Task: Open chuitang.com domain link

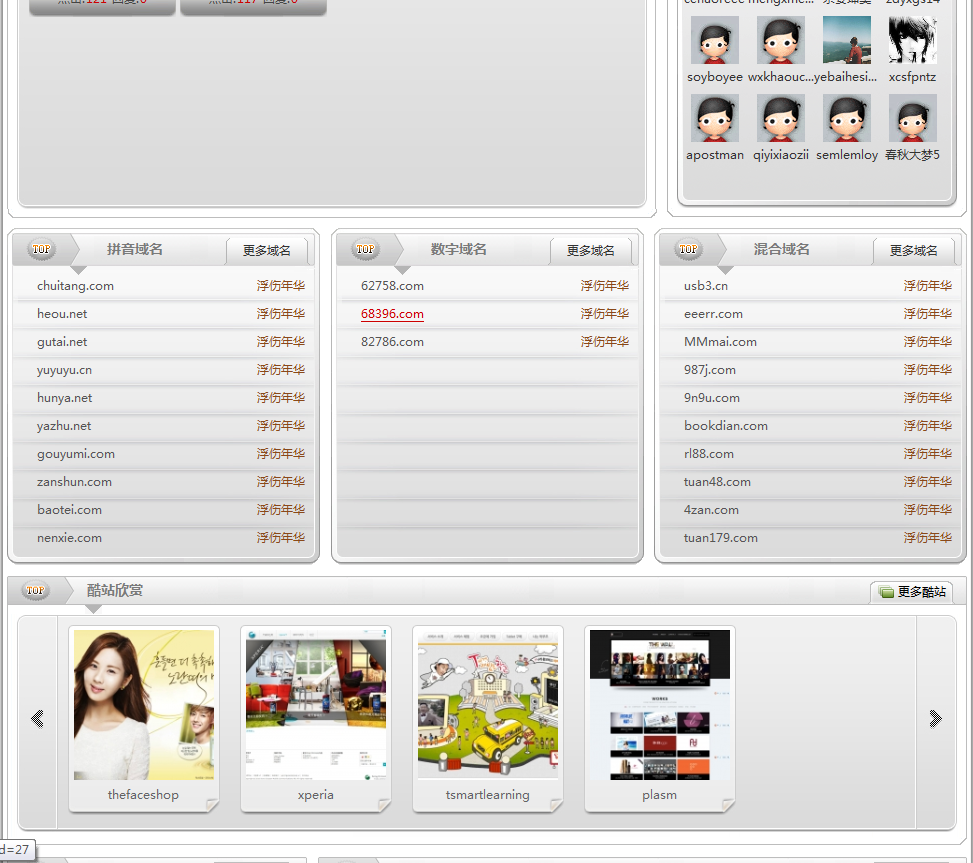Action: click(75, 286)
